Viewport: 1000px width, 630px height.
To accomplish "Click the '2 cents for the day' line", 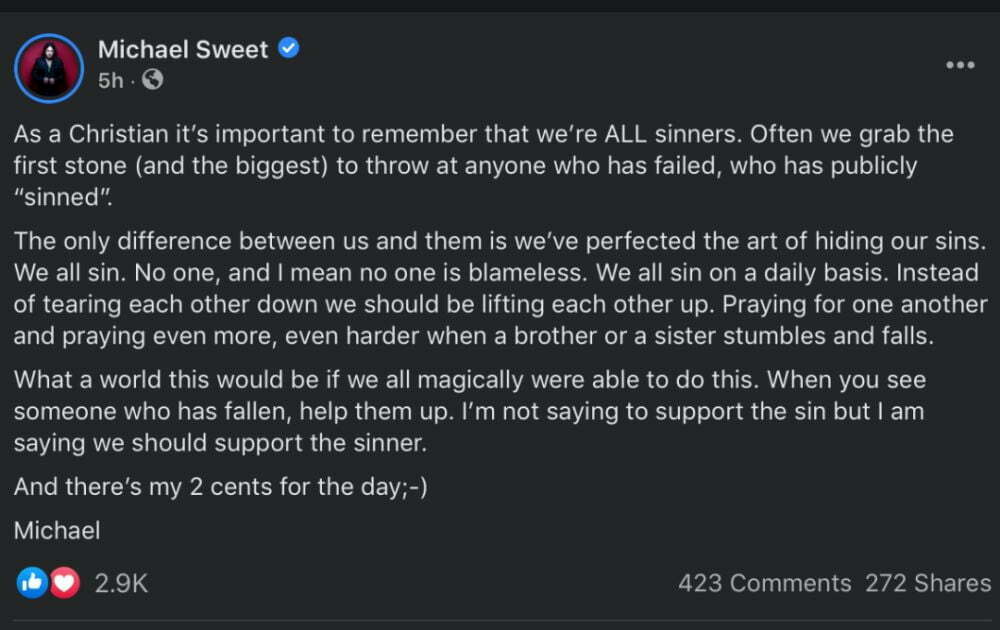I will (221, 487).
